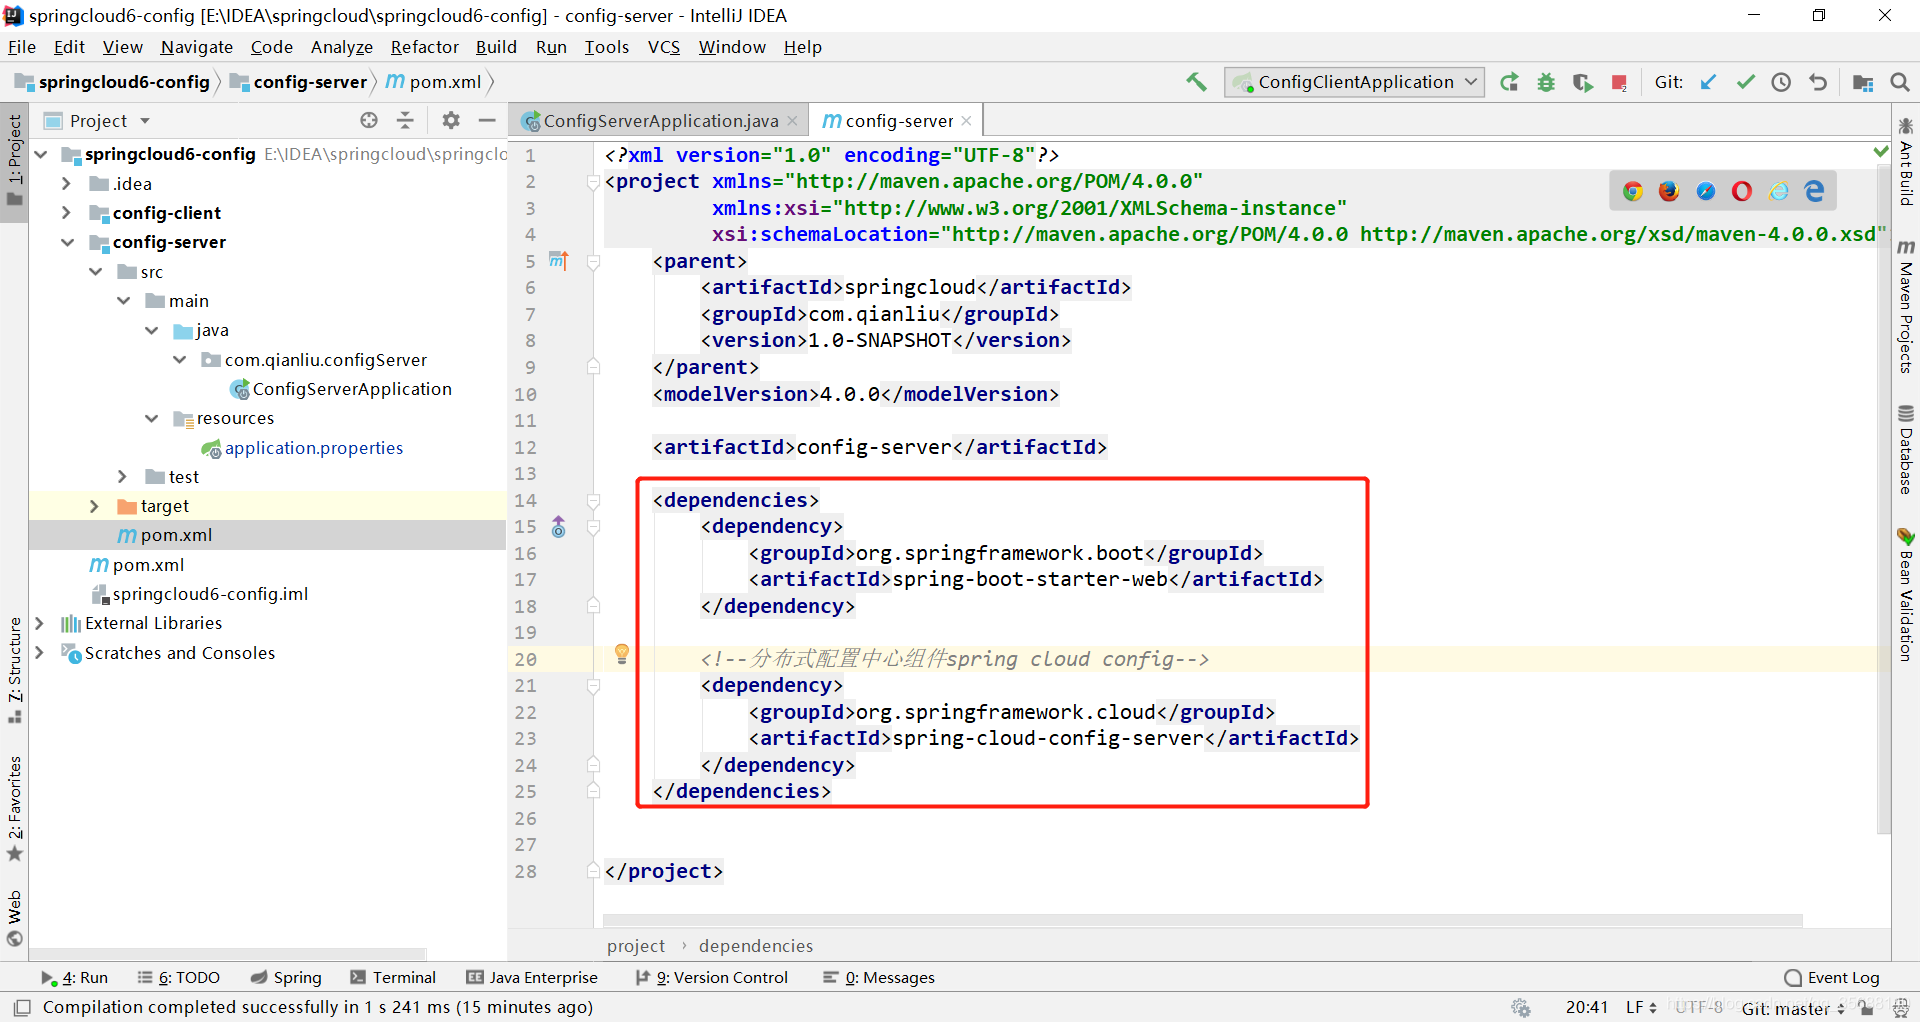Screen dimensions: 1920x1022
Task: Run ConfigClientApplication with the rerun icon
Action: (x=1509, y=82)
